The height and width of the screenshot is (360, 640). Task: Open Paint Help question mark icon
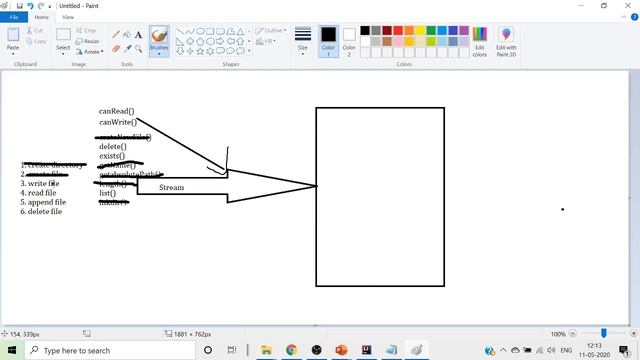[634, 17]
